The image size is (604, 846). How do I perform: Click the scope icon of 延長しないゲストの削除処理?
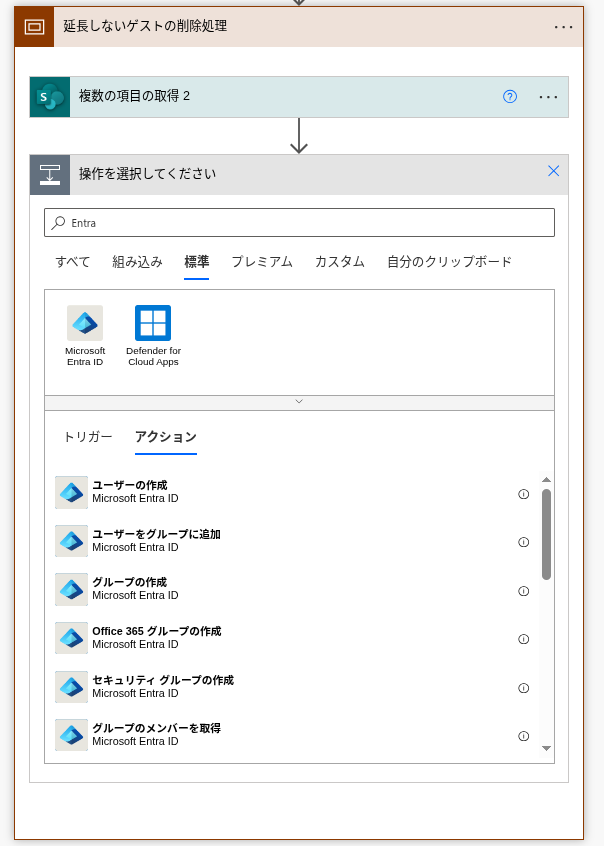34,26
